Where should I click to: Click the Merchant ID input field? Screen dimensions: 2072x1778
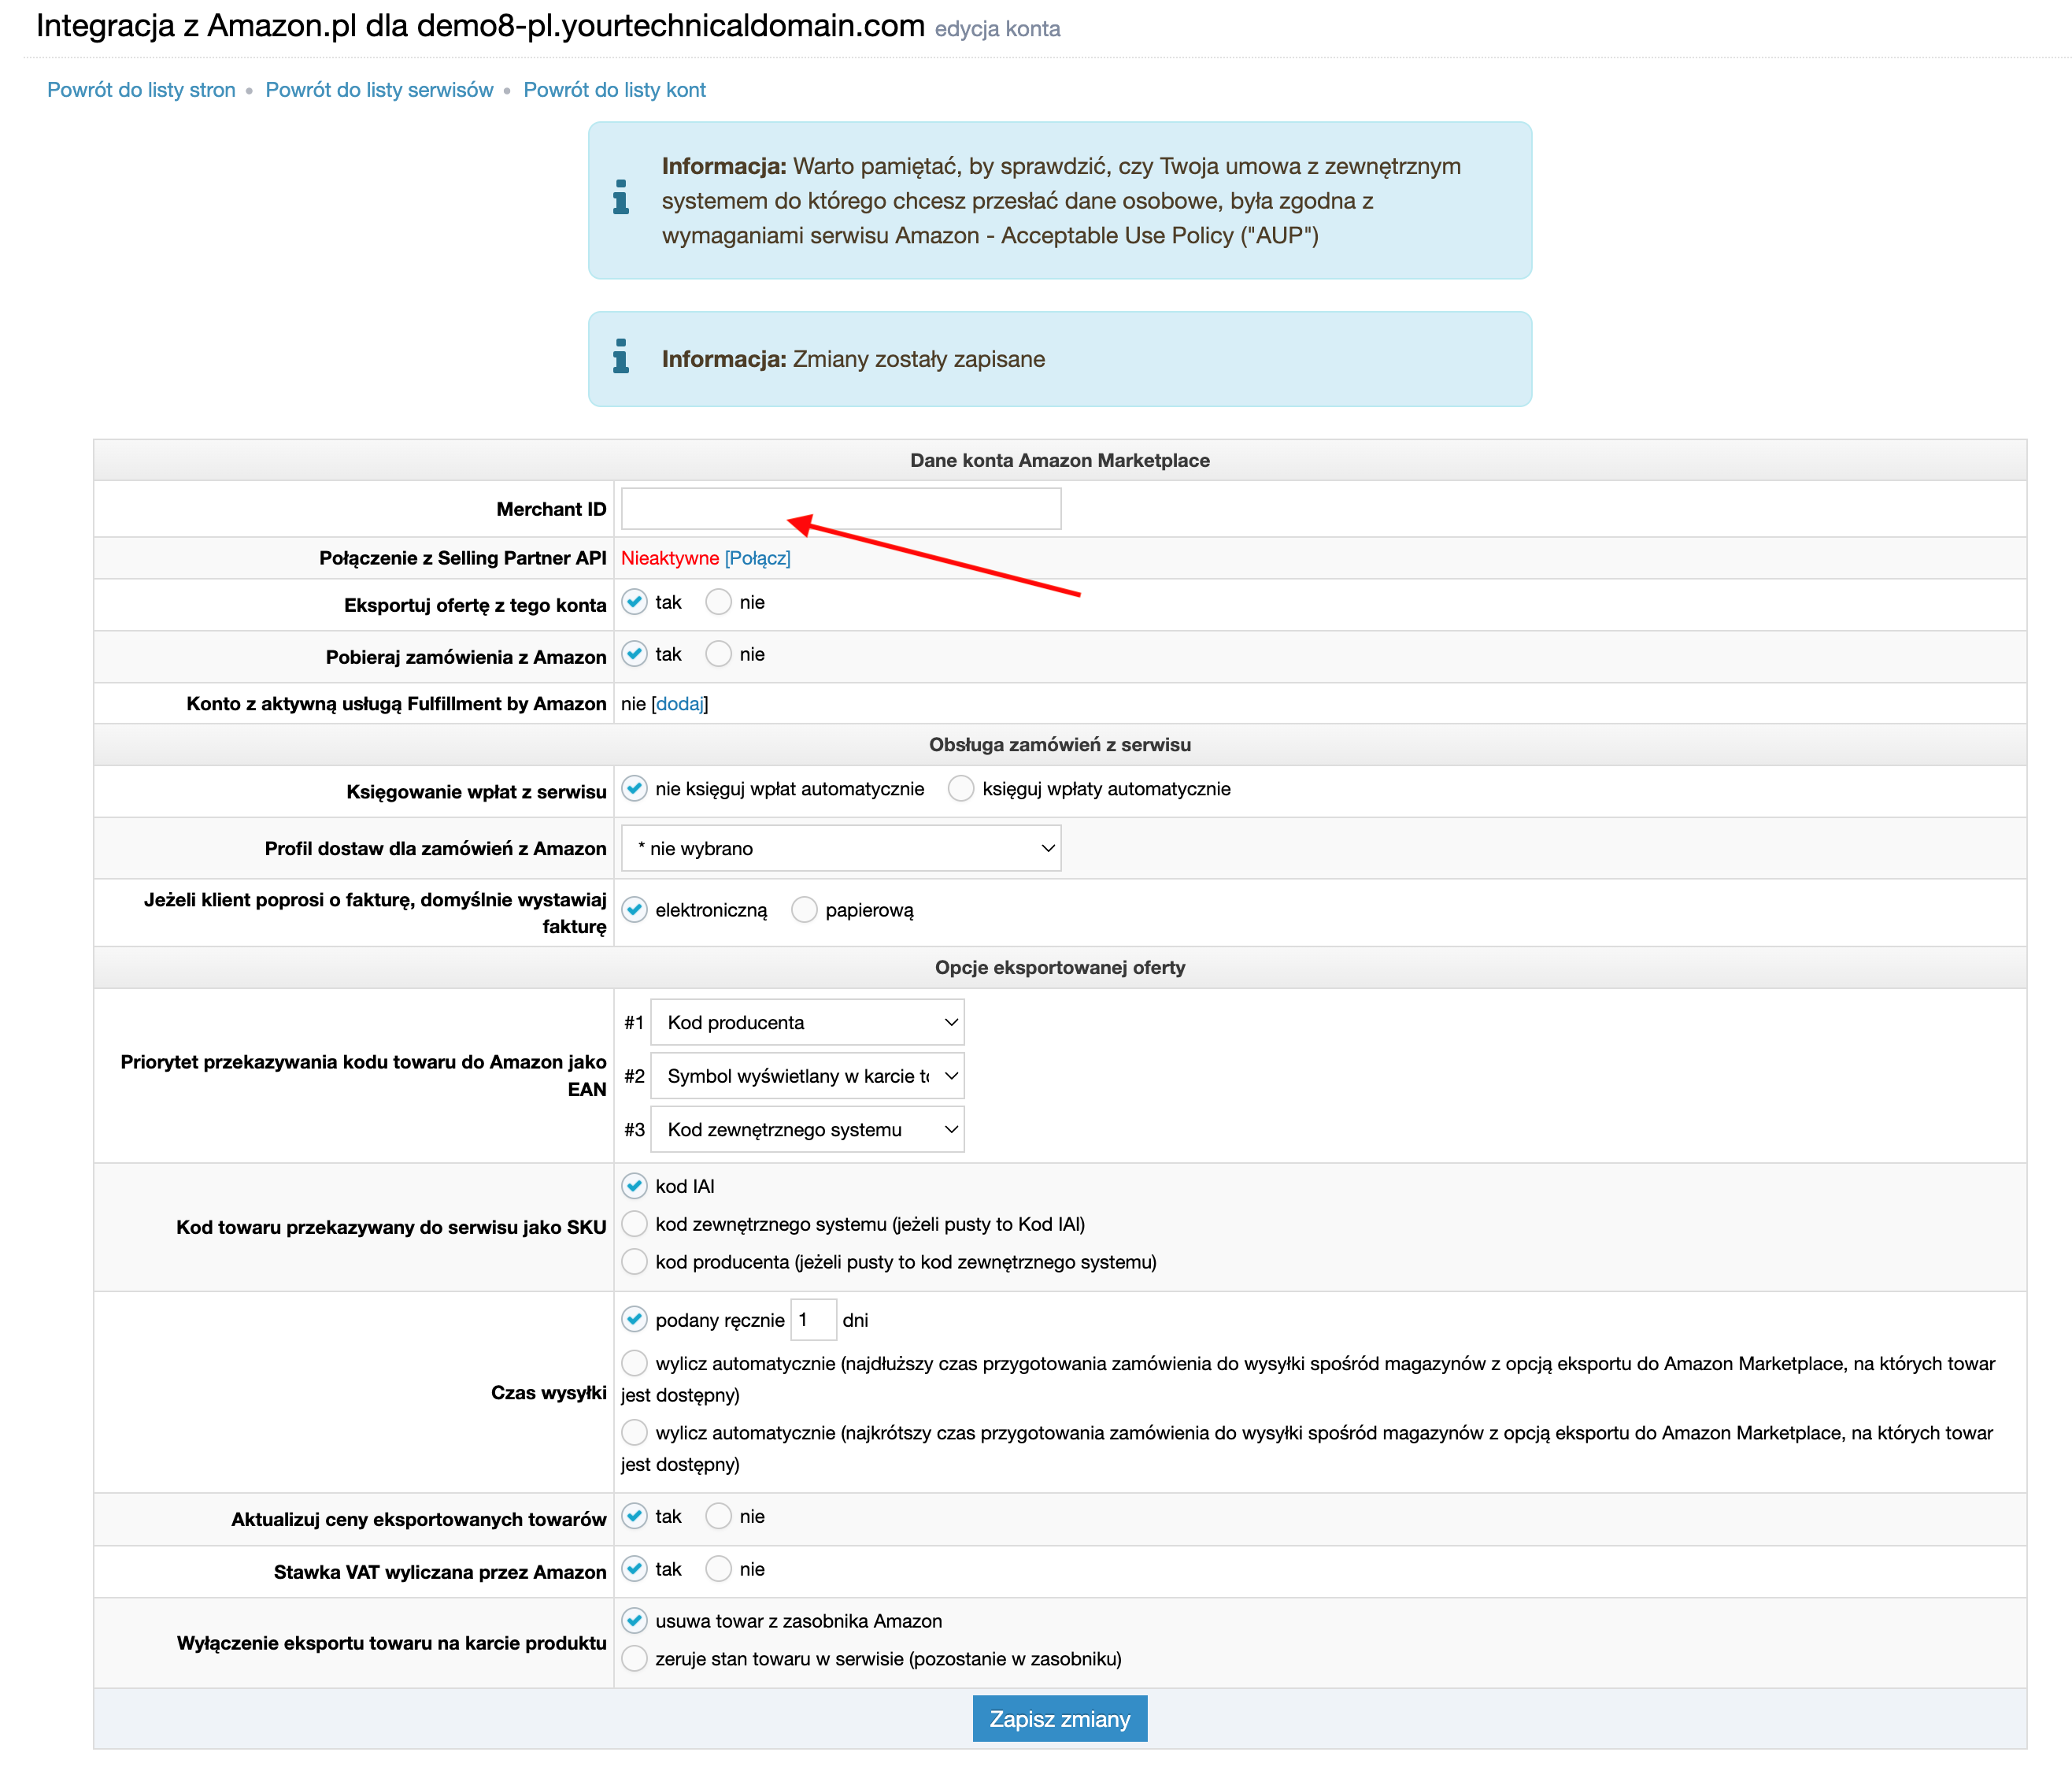coord(841,508)
